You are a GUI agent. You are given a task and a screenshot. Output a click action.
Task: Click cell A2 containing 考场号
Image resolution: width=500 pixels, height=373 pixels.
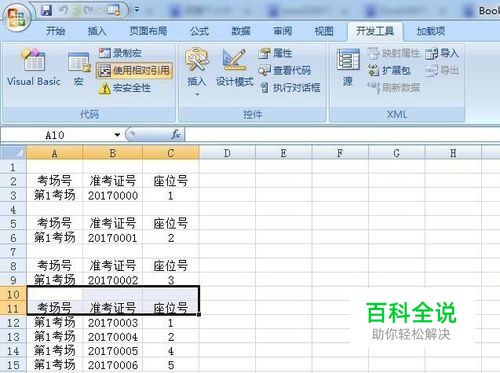54,181
